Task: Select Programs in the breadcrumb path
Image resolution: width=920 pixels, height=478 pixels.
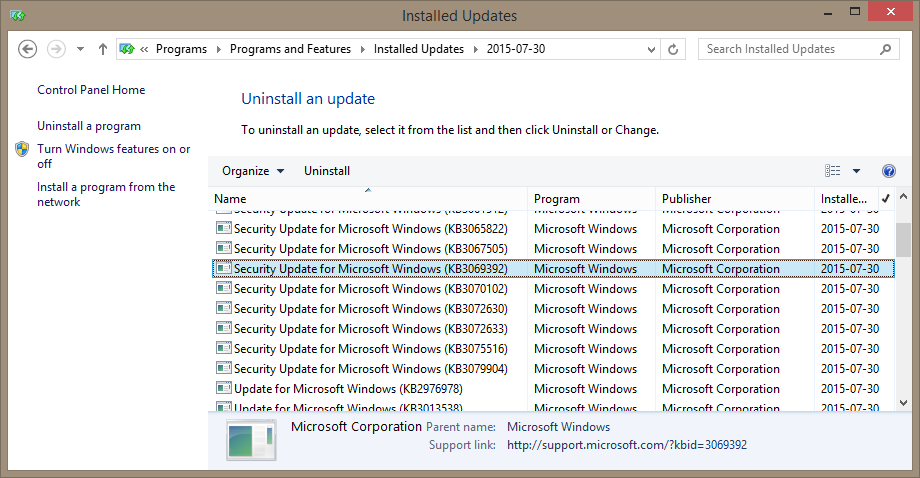Action: click(x=181, y=49)
